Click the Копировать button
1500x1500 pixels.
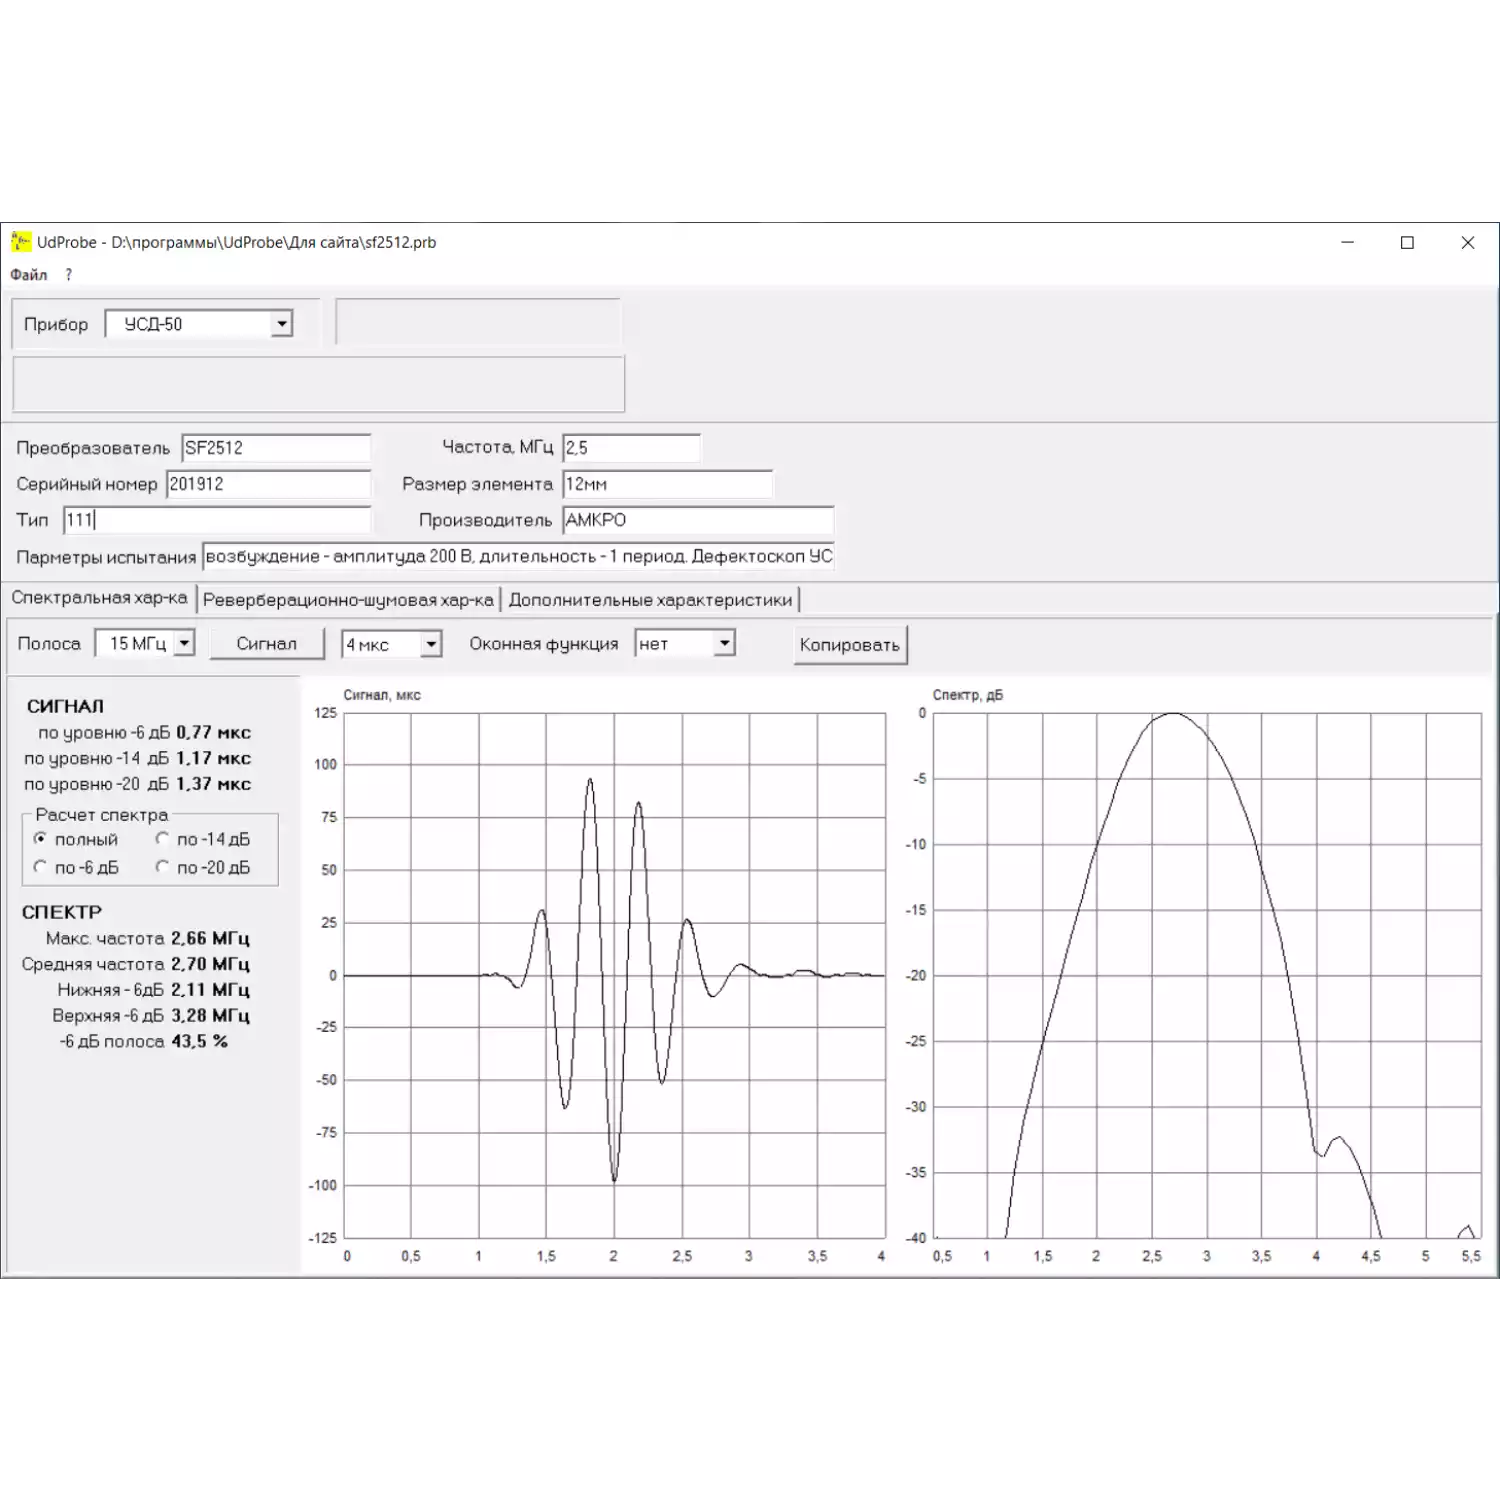[x=849, y=645]
